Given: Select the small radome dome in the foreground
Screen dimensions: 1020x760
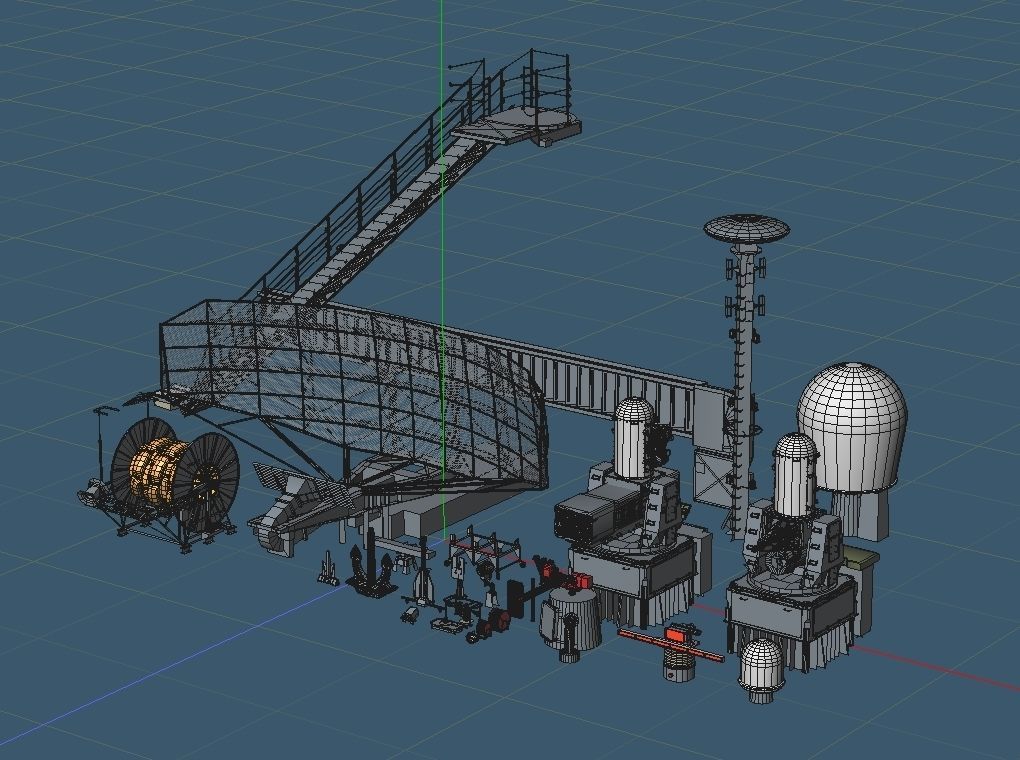Looking at the screenshot, I should pos(762,669).
